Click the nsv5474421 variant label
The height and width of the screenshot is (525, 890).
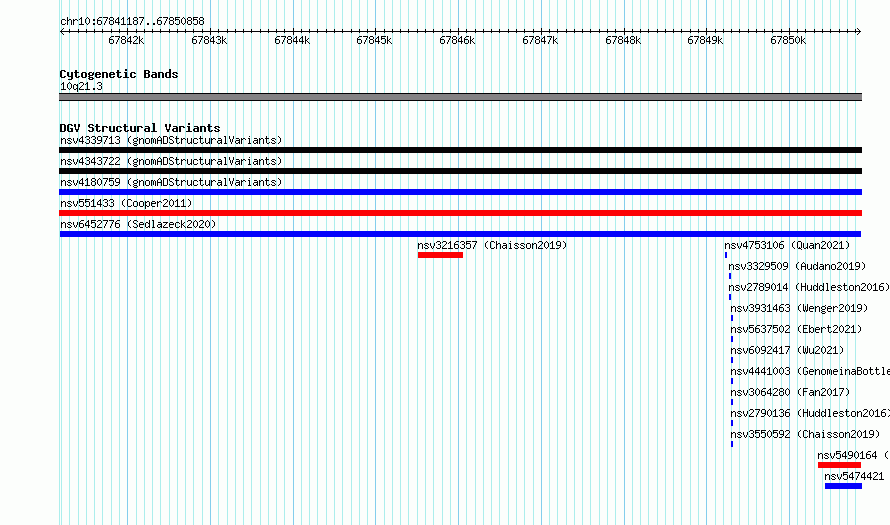pyautogui.click(x=854, y=476)
